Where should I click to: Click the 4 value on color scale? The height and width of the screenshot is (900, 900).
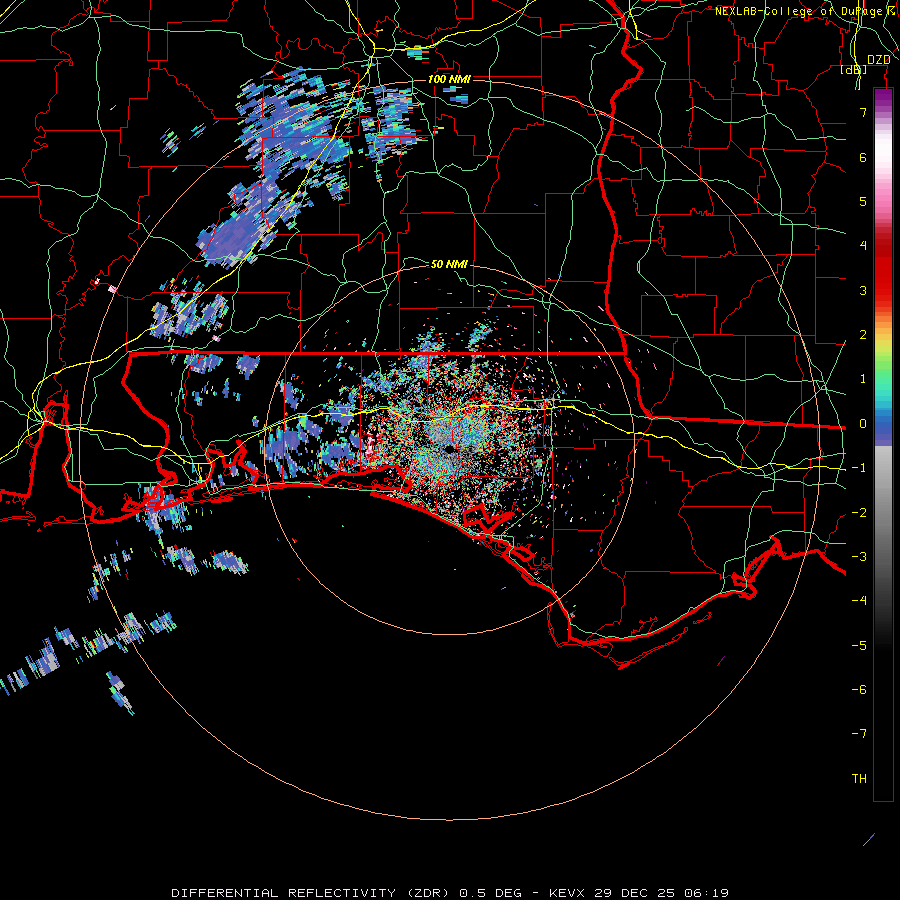[x=863, y=246]
